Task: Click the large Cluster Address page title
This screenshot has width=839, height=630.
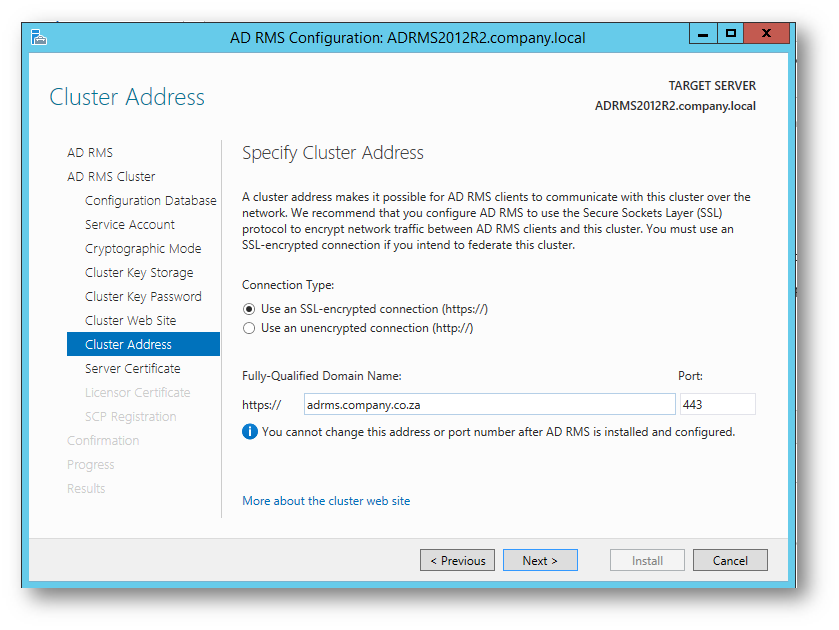Action: click(x=127, y=97)
